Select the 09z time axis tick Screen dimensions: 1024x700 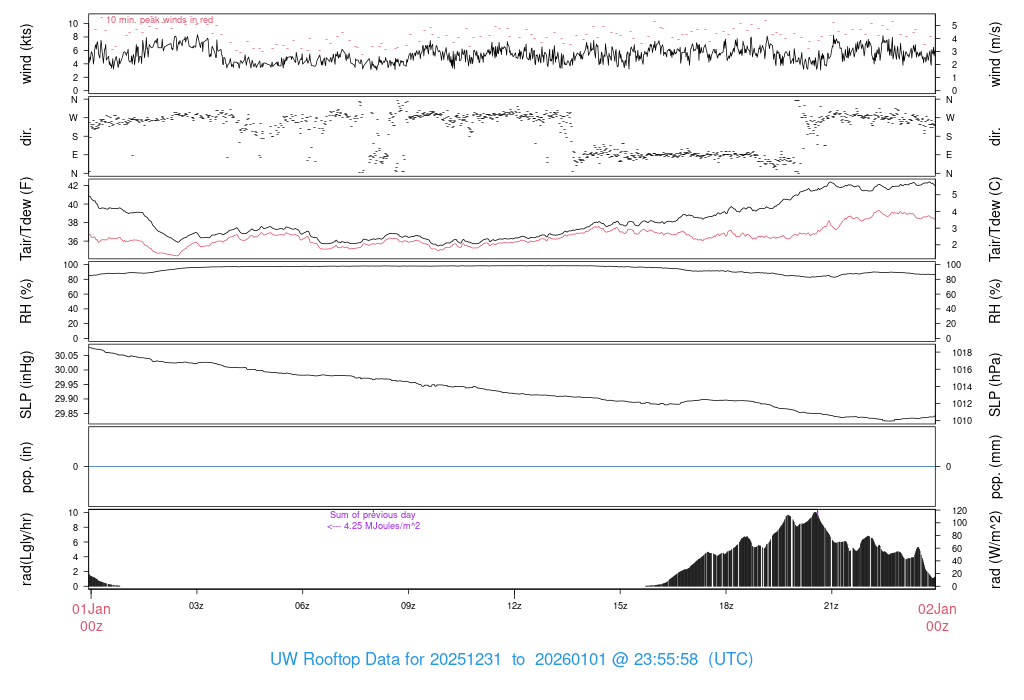(408, 606)
